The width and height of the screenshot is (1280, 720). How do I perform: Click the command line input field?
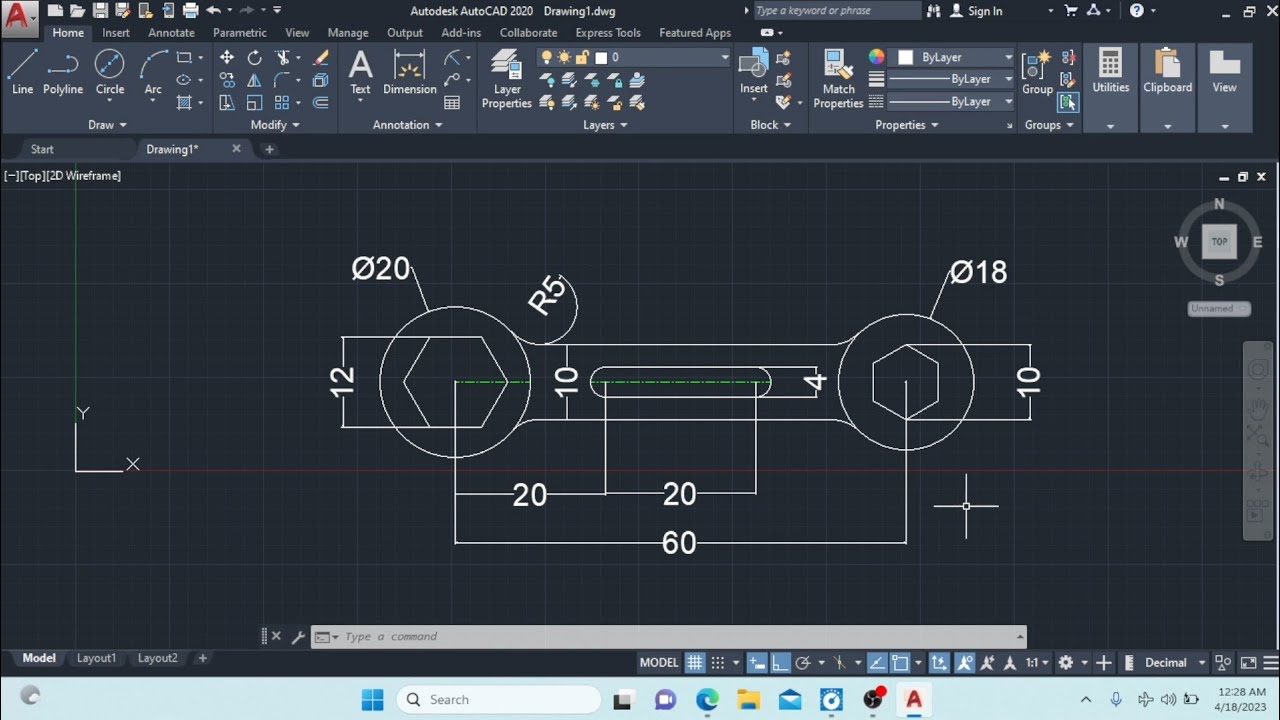668,636
